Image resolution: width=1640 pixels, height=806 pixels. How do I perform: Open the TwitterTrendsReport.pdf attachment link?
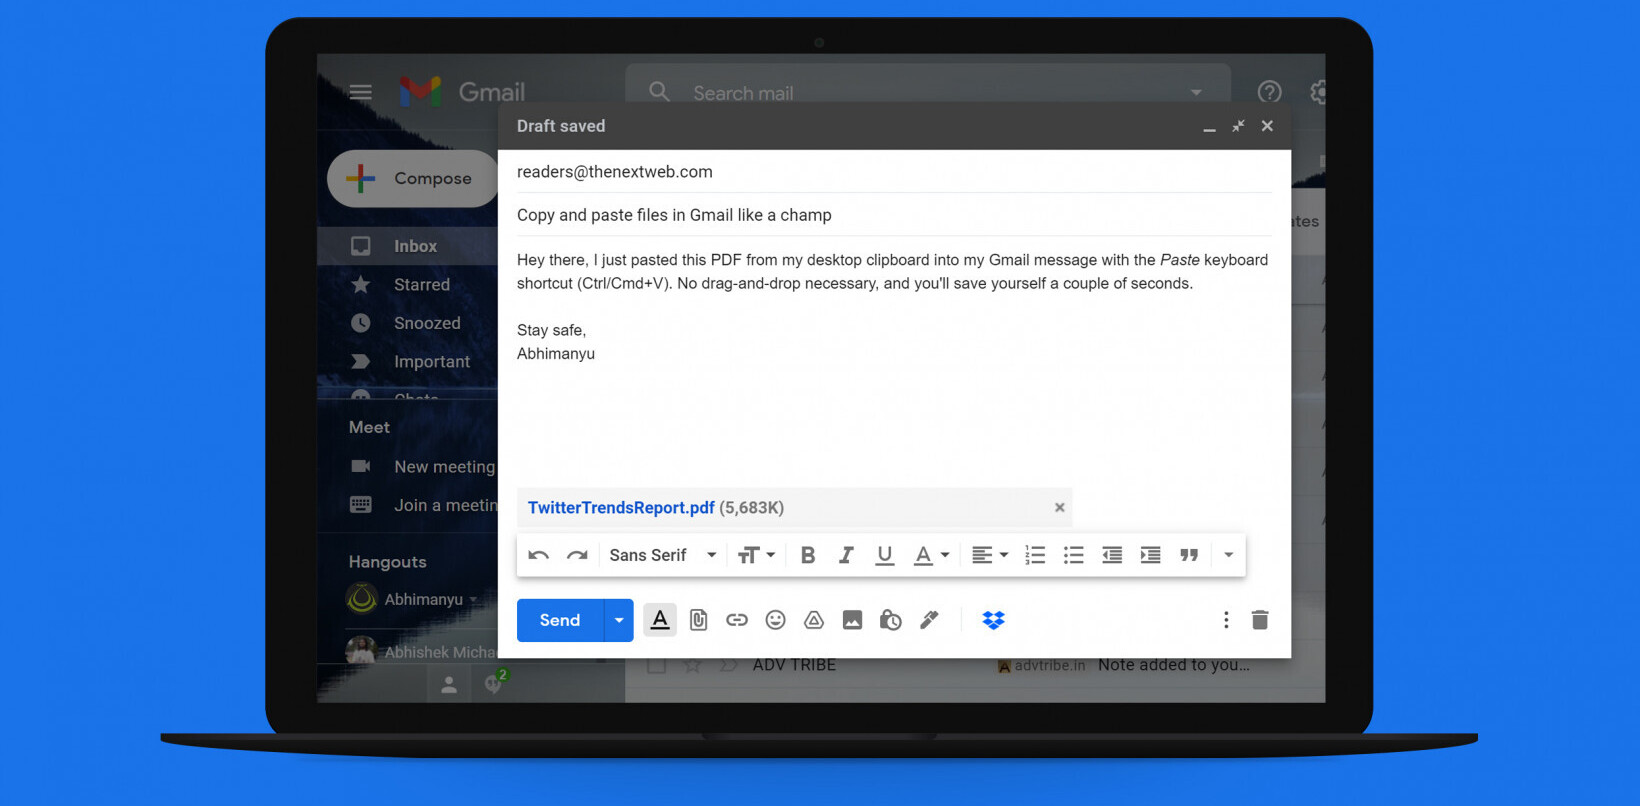click(x=620, y=508)
